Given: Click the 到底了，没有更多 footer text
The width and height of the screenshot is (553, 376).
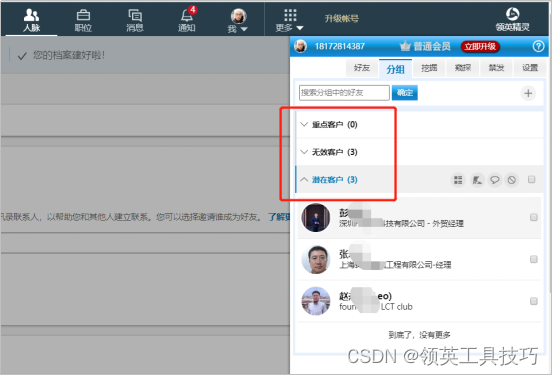Looking at the screenshot, I should point(419,335).
